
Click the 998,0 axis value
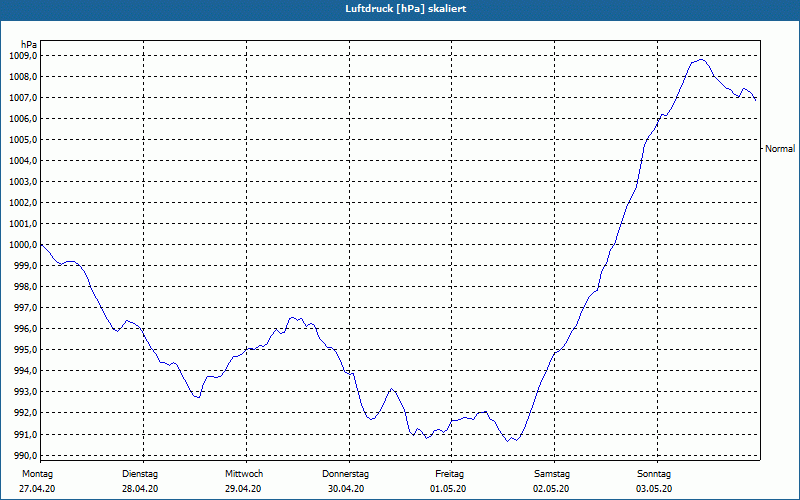25,287
